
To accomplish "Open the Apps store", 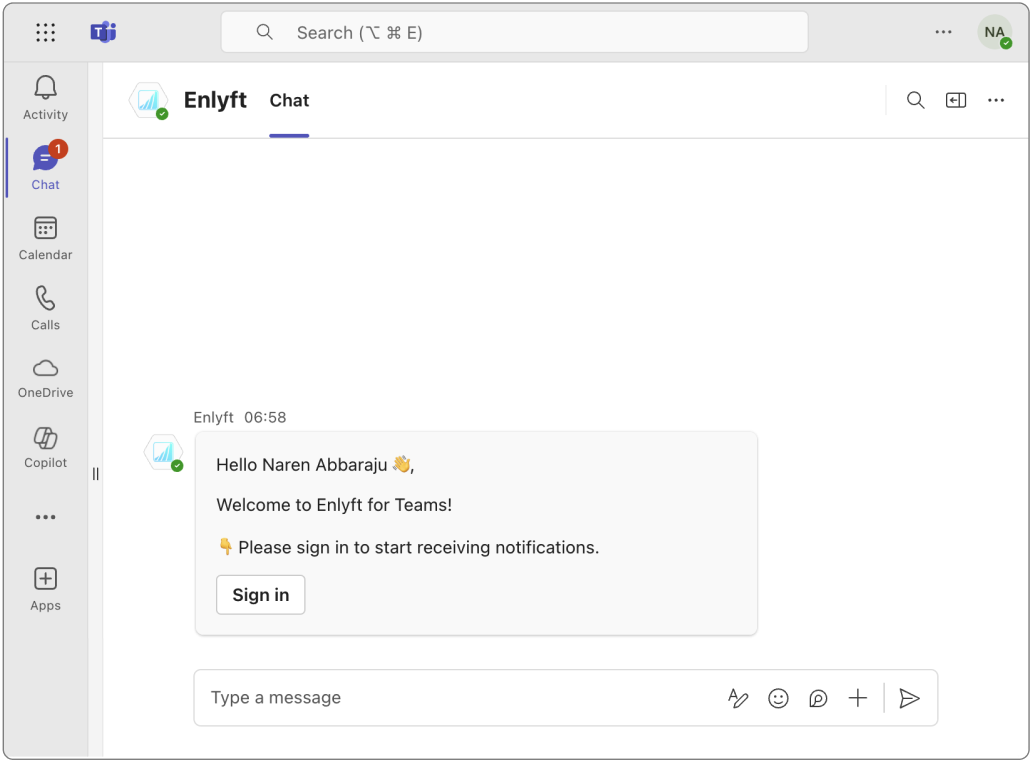I will tap(45, 589).
